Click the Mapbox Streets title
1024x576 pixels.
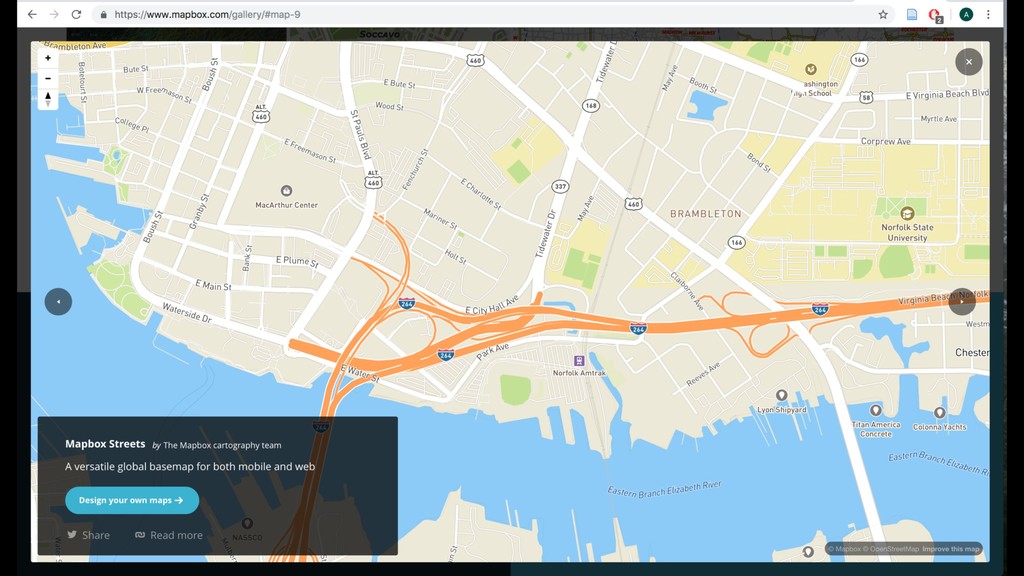click(105, 444)
